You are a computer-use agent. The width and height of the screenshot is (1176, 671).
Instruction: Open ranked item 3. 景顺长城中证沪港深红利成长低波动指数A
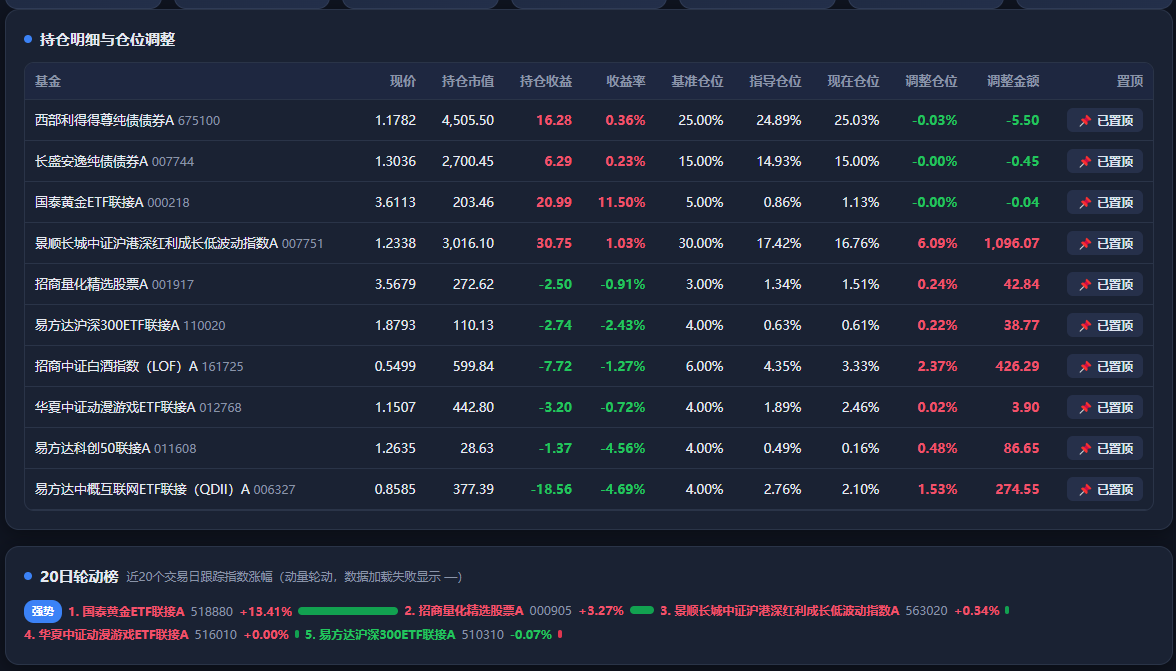pyautogui.click(x=779, y=612)
